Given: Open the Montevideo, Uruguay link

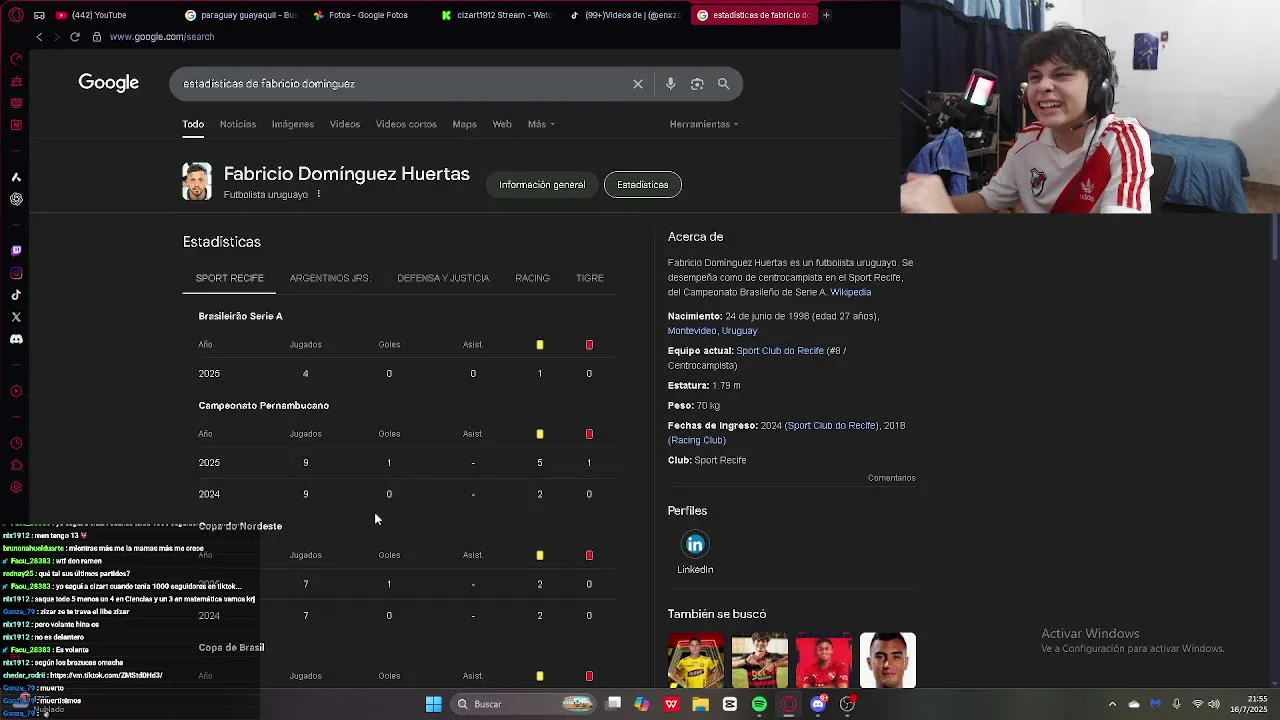Looking at the screenshot, I should click(712, 331).
